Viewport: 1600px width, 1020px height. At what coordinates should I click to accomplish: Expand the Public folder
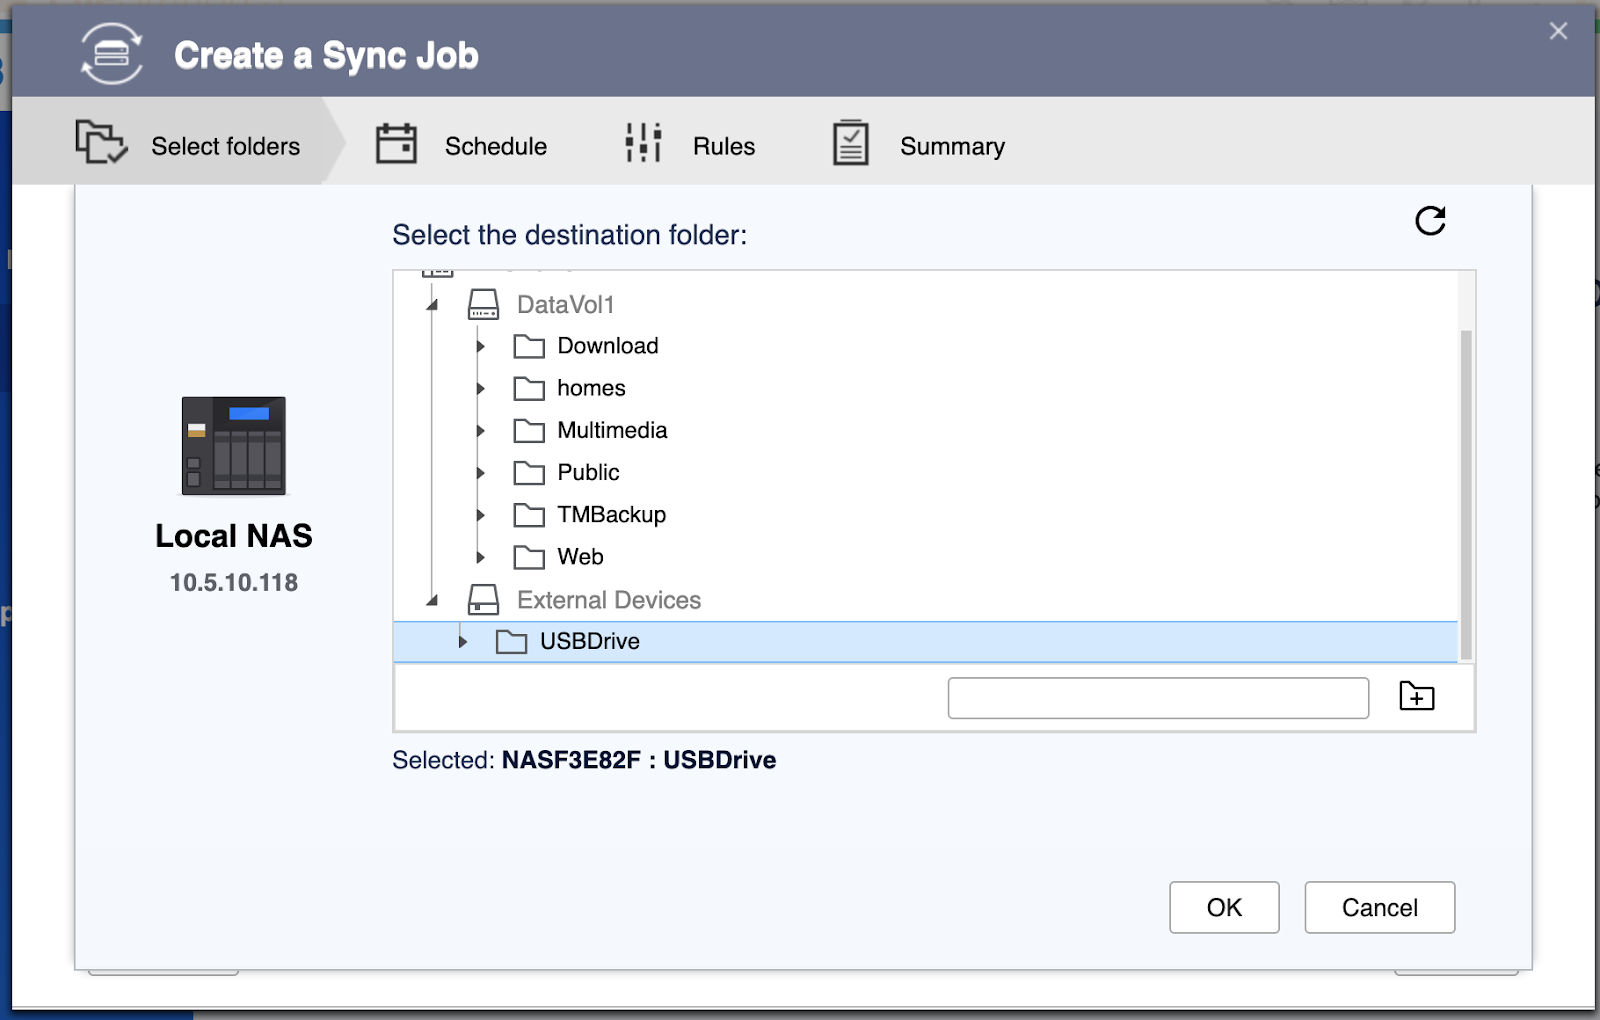tap(481, 472)
